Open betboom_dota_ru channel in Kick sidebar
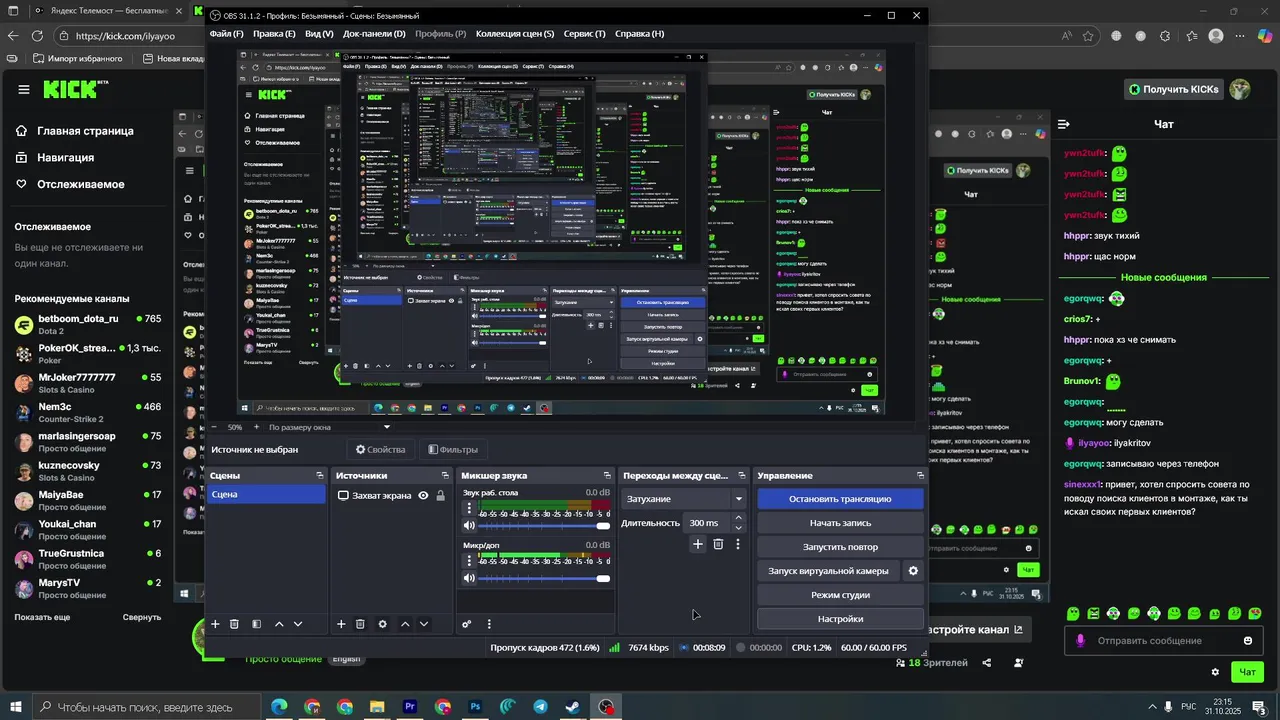Screen dimensions: 1280x720 pyautogui.click(x=87, y=325)
